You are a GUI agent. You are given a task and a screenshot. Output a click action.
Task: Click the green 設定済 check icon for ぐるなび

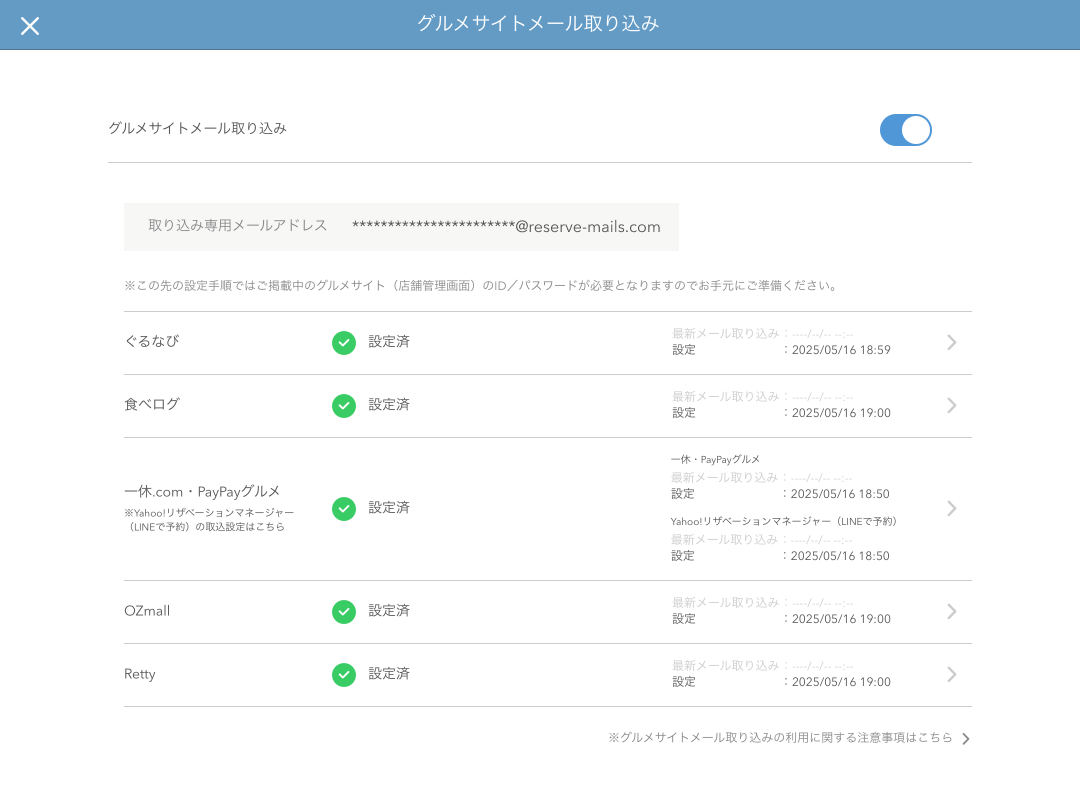click(344, 343)
